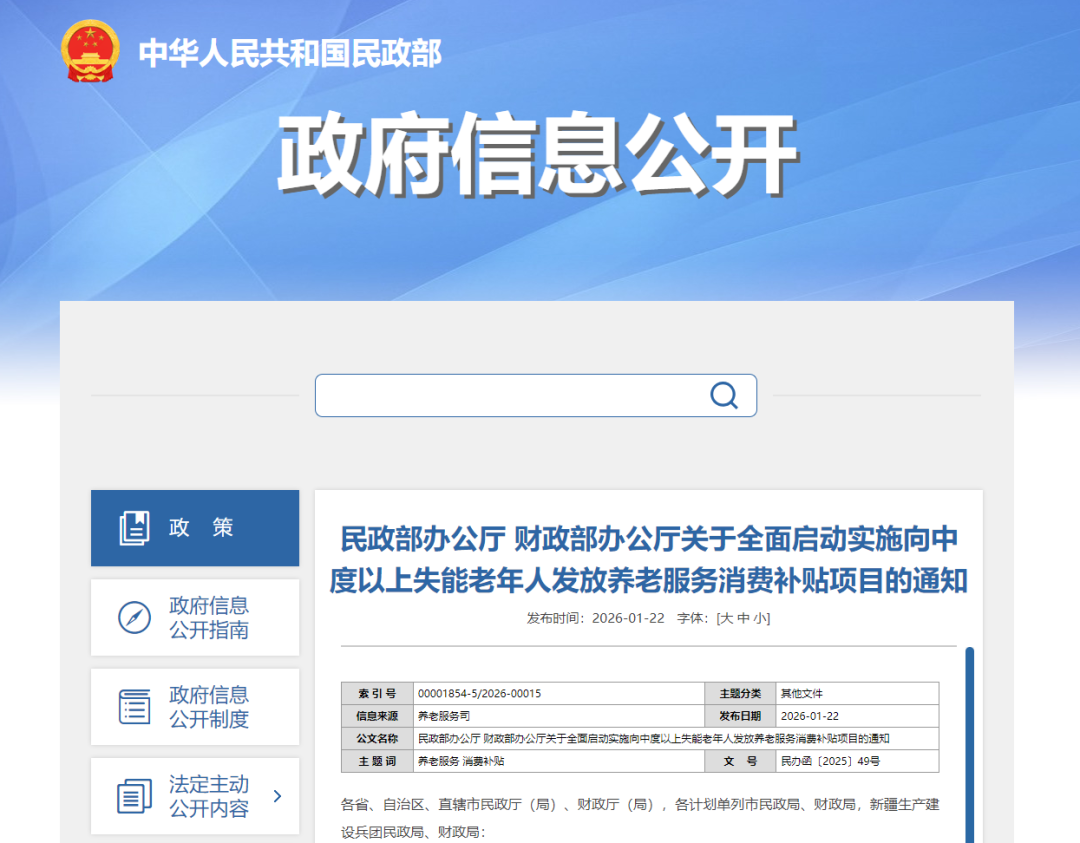Click the article's blue vertical scrollbar

point(968,744)
